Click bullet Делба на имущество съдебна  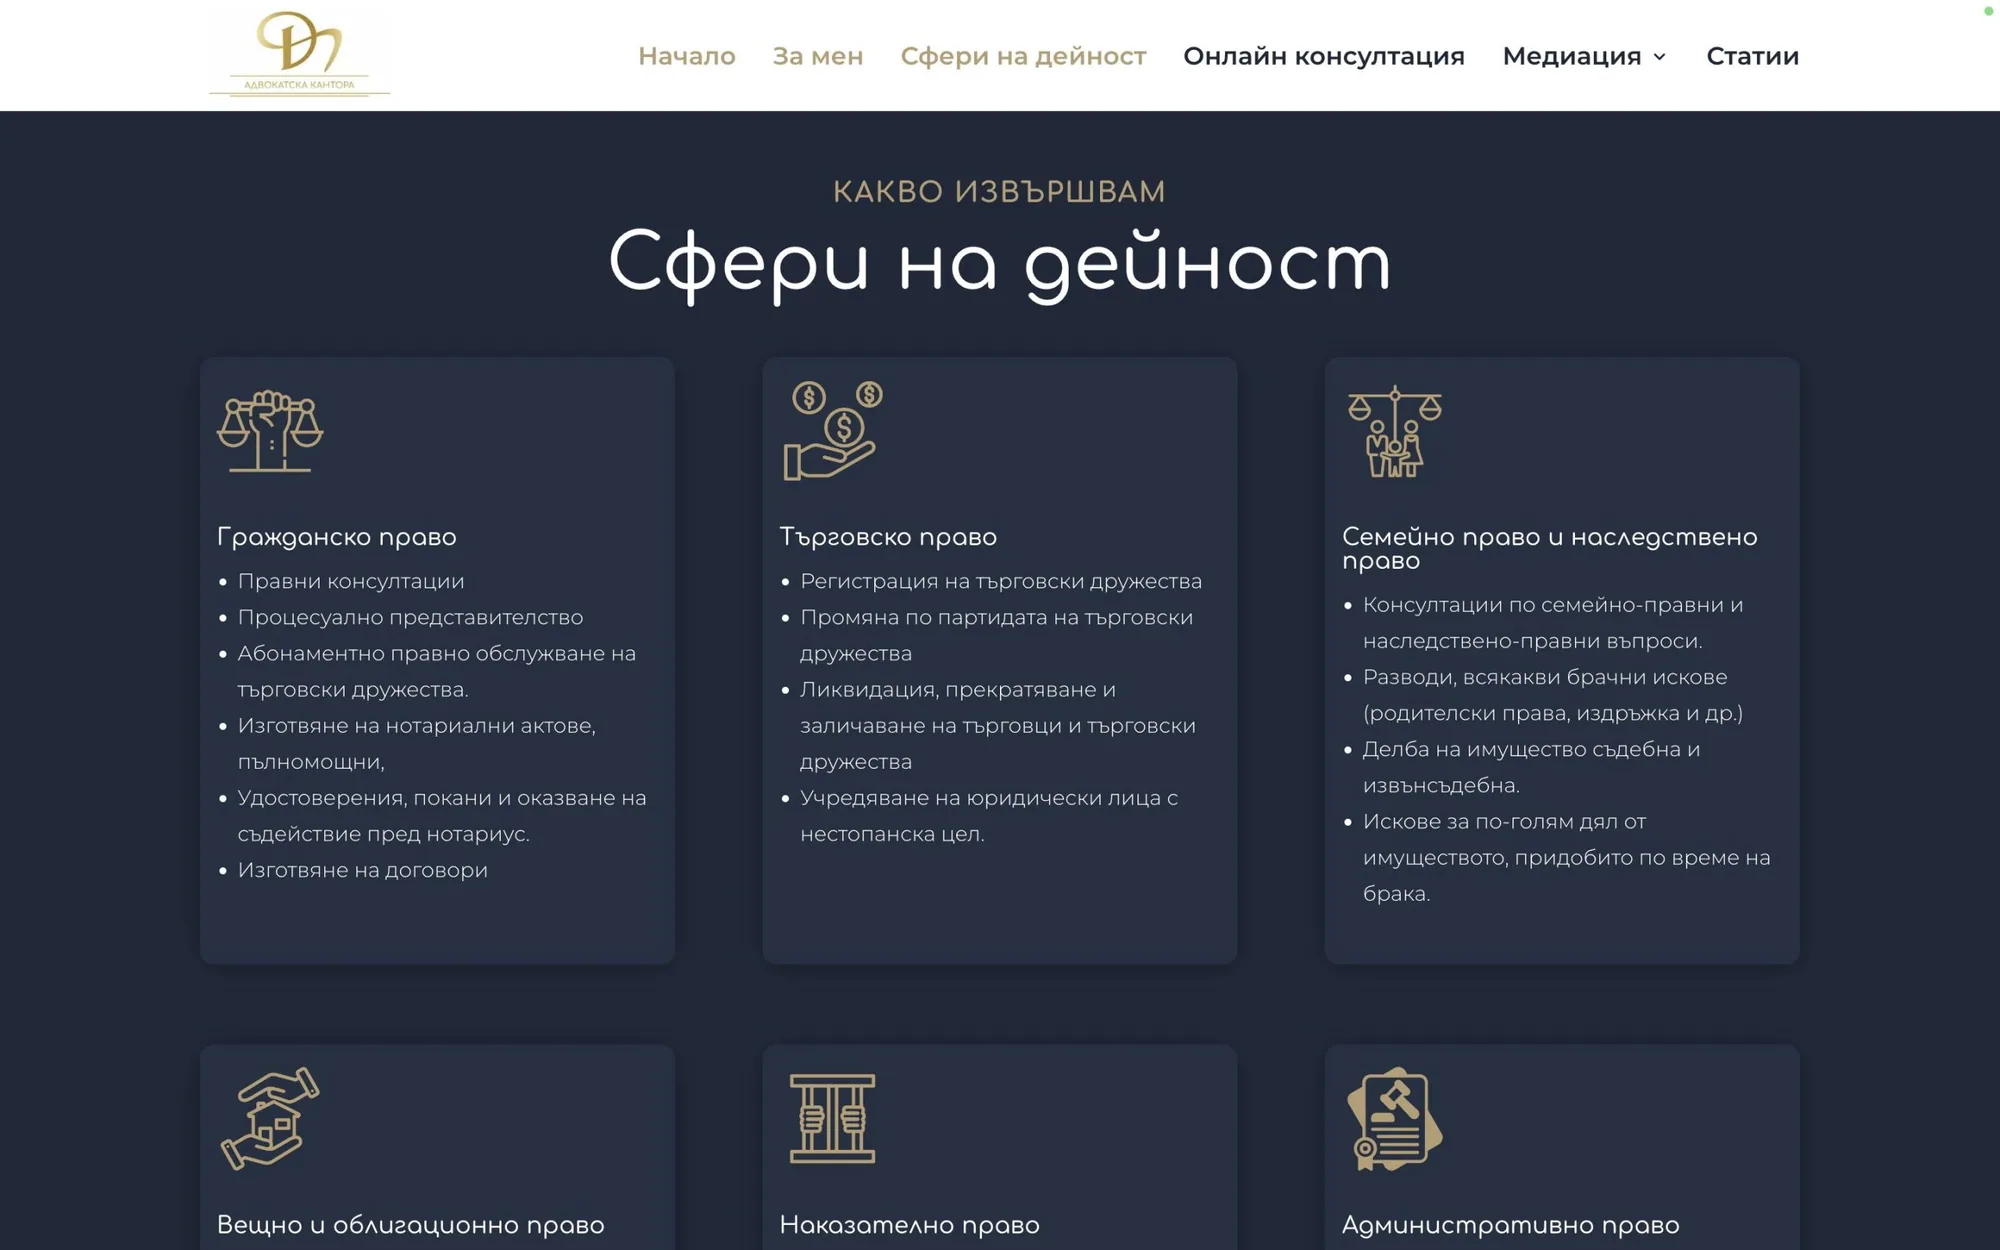(1531, 767)
